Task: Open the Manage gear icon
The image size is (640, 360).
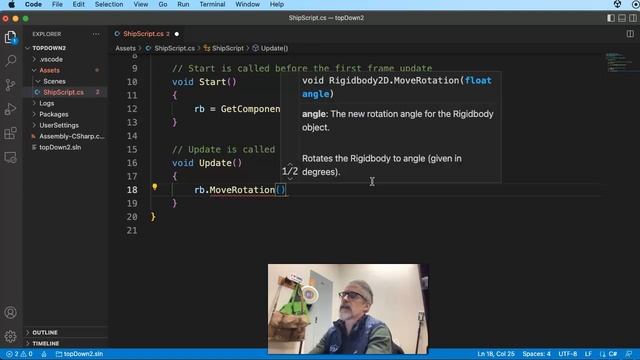Action: pos(11,336)
